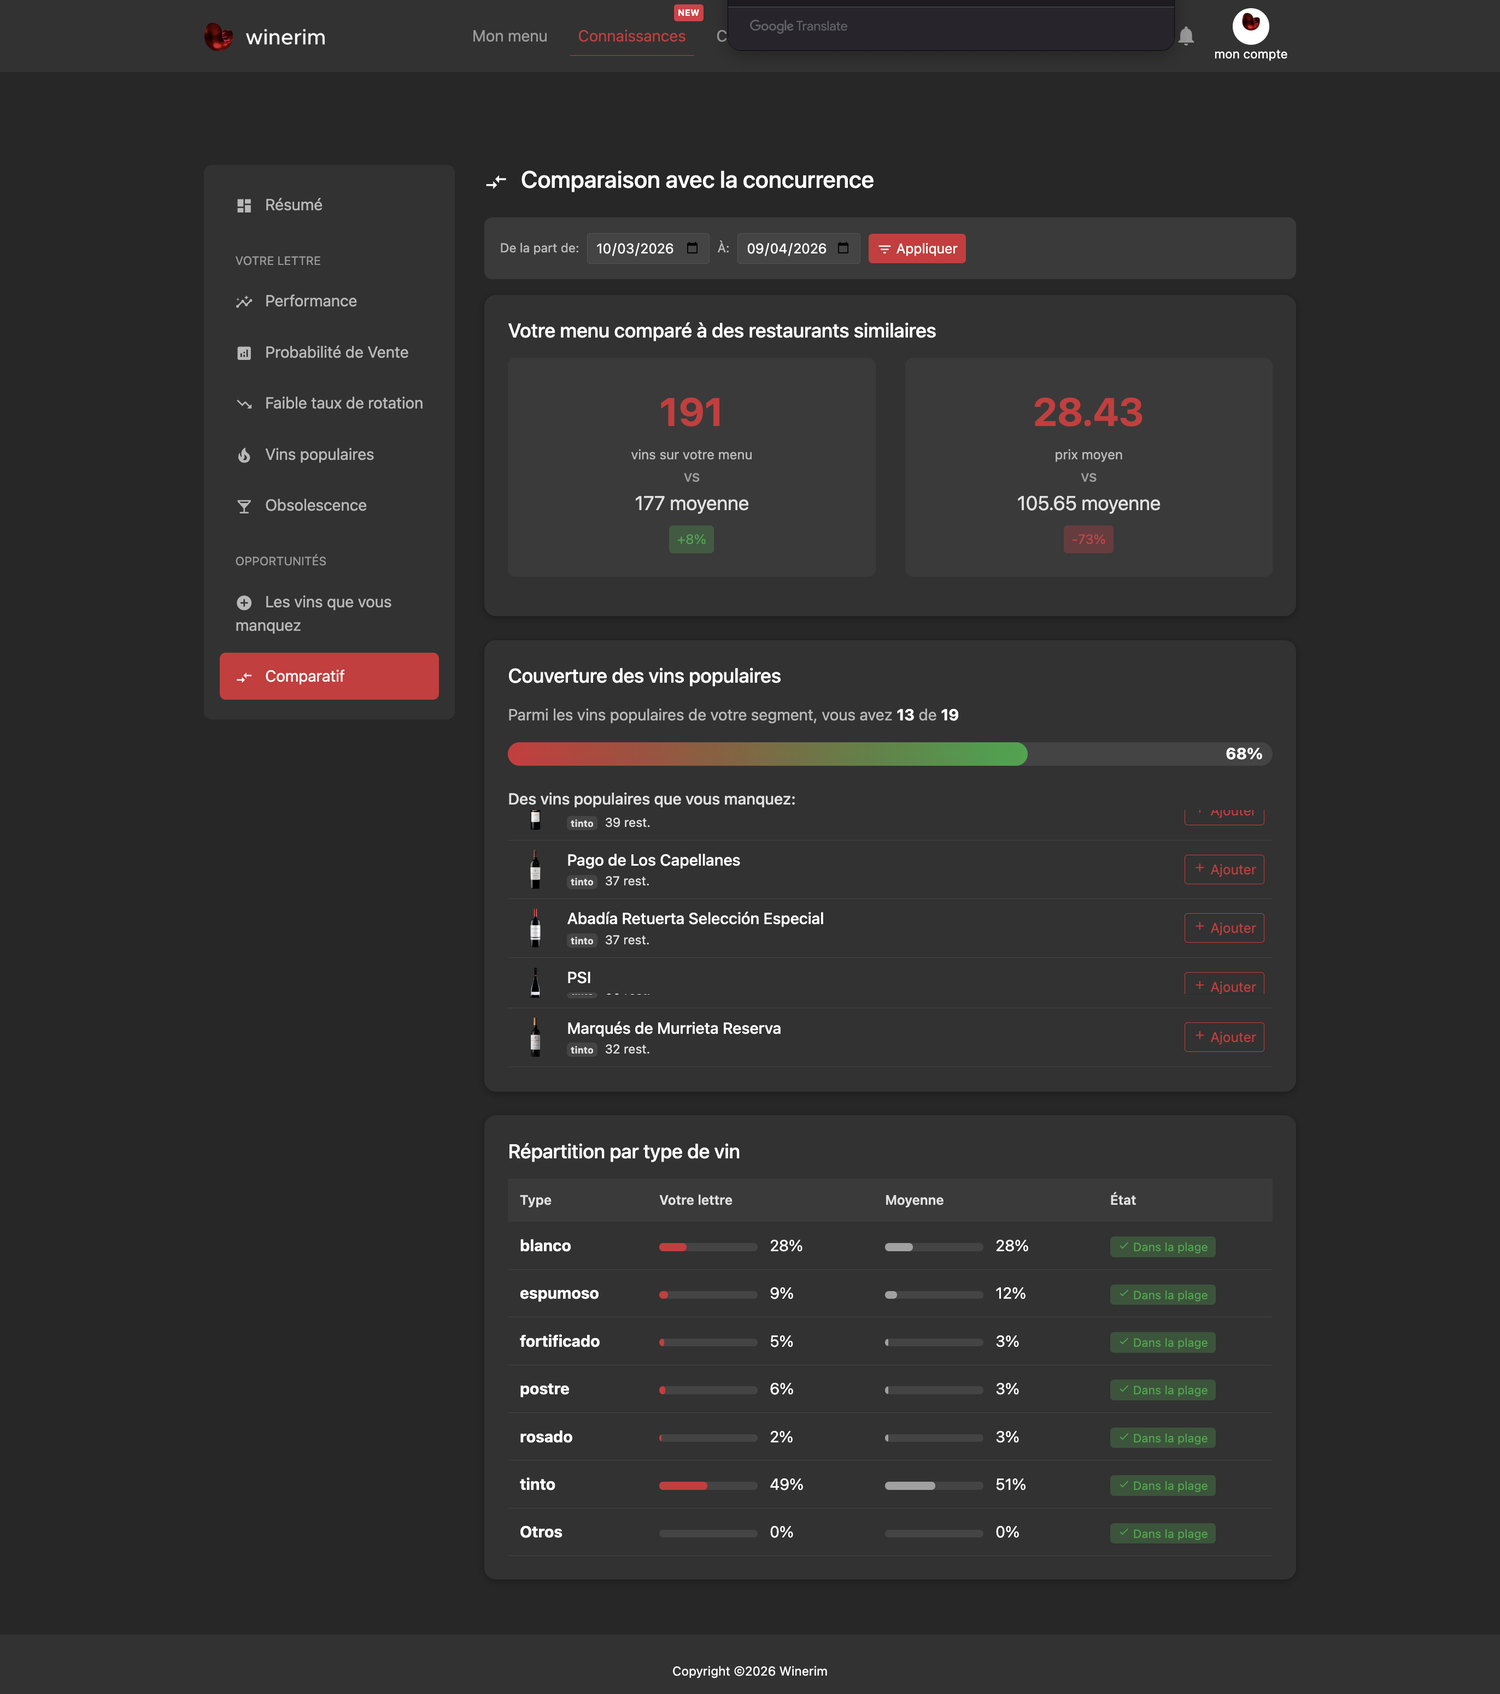This screenshot has height=1694, width=1500.
Task: Open the Mon menu tab
Action: (510, 36)
